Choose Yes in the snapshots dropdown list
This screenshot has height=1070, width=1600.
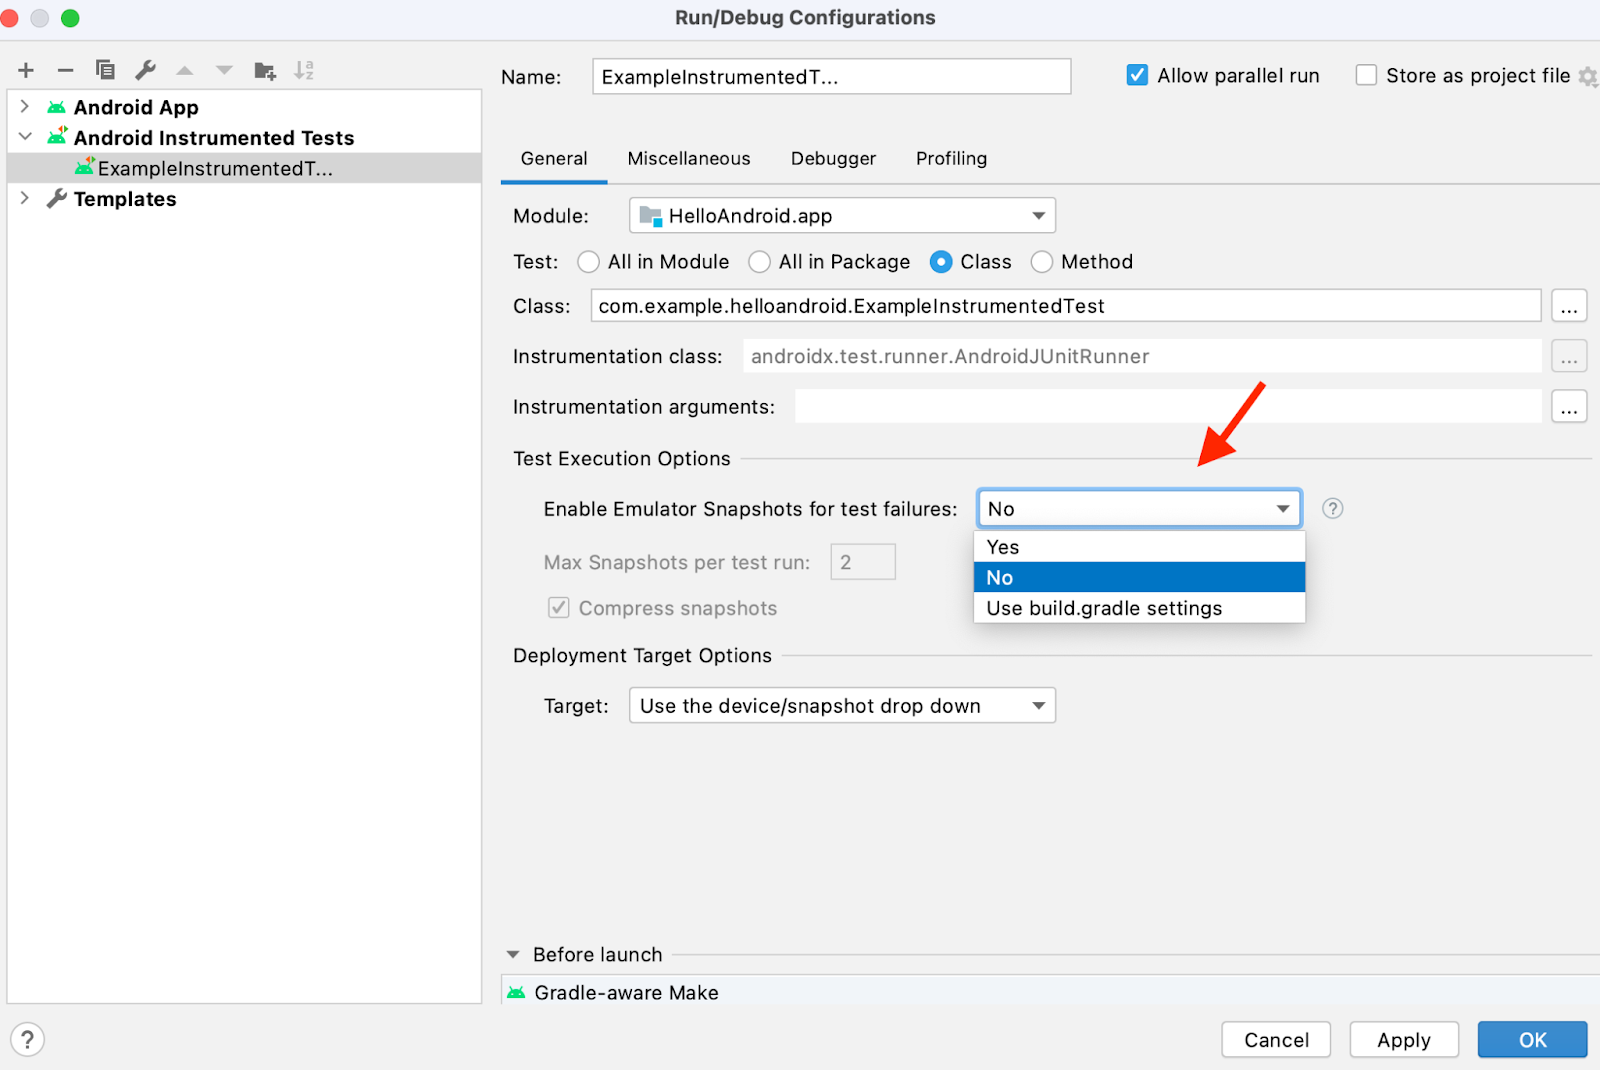tap(1139, 547)
